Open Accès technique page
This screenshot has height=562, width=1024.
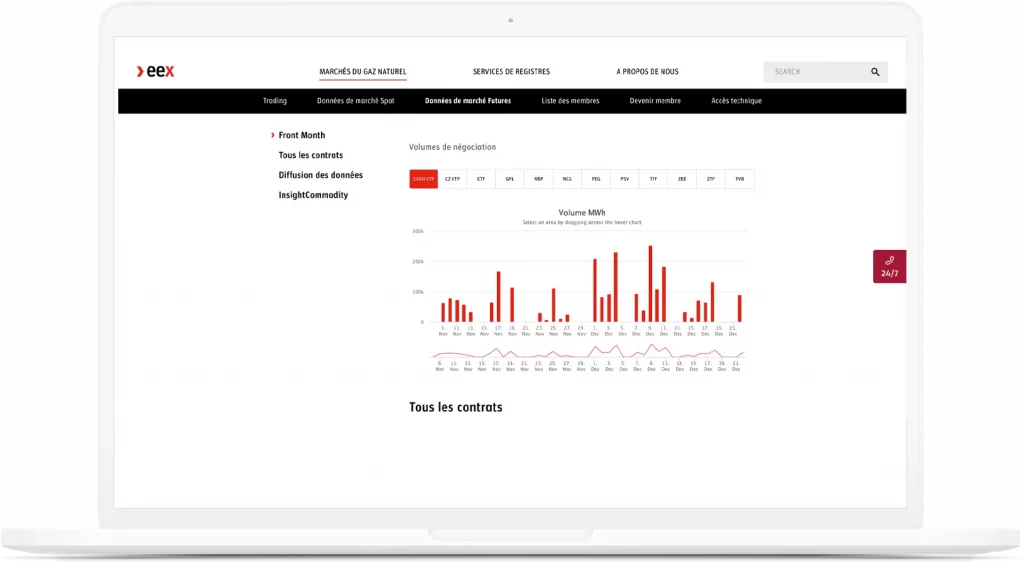pyautogui.click(x=736, y=101)
